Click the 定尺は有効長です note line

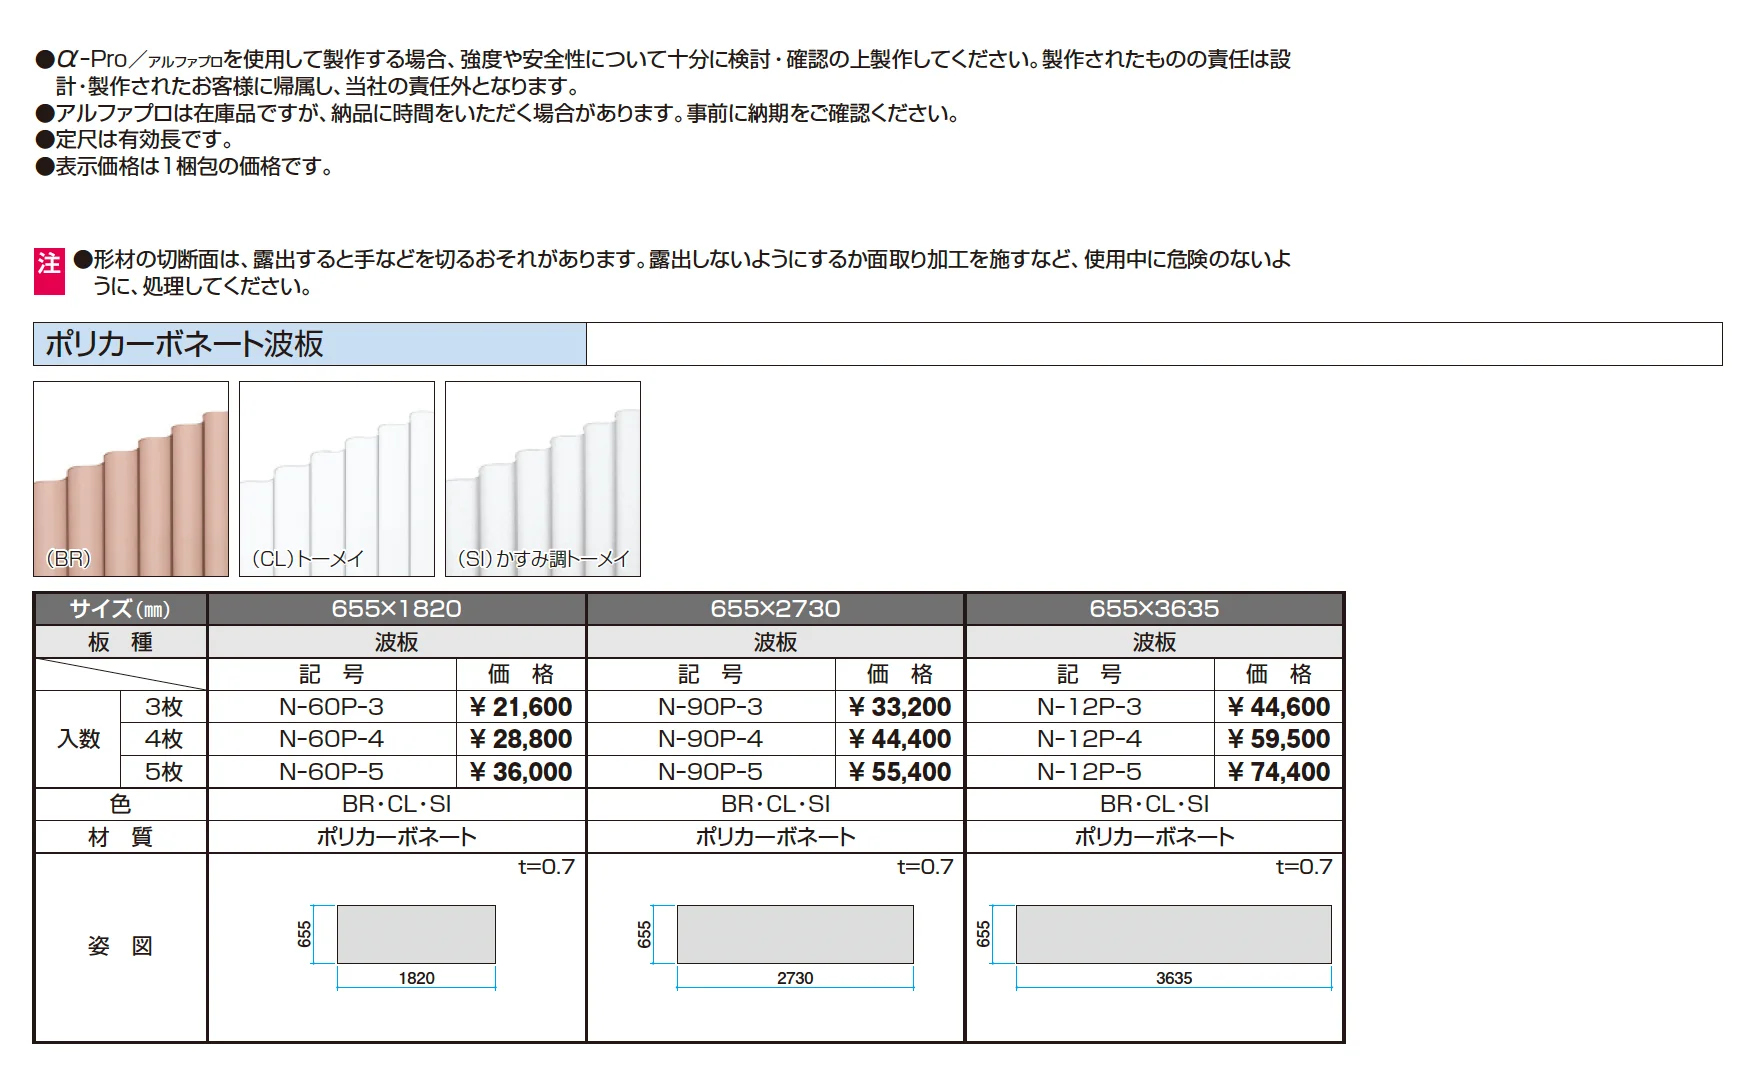click(x=135, y=140)
